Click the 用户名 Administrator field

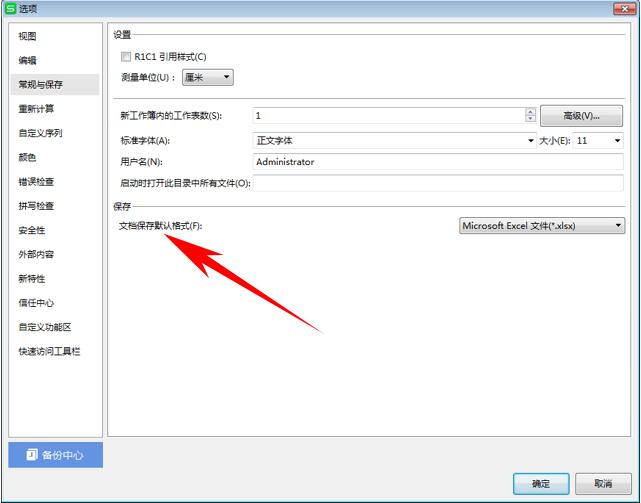(438, 162)
